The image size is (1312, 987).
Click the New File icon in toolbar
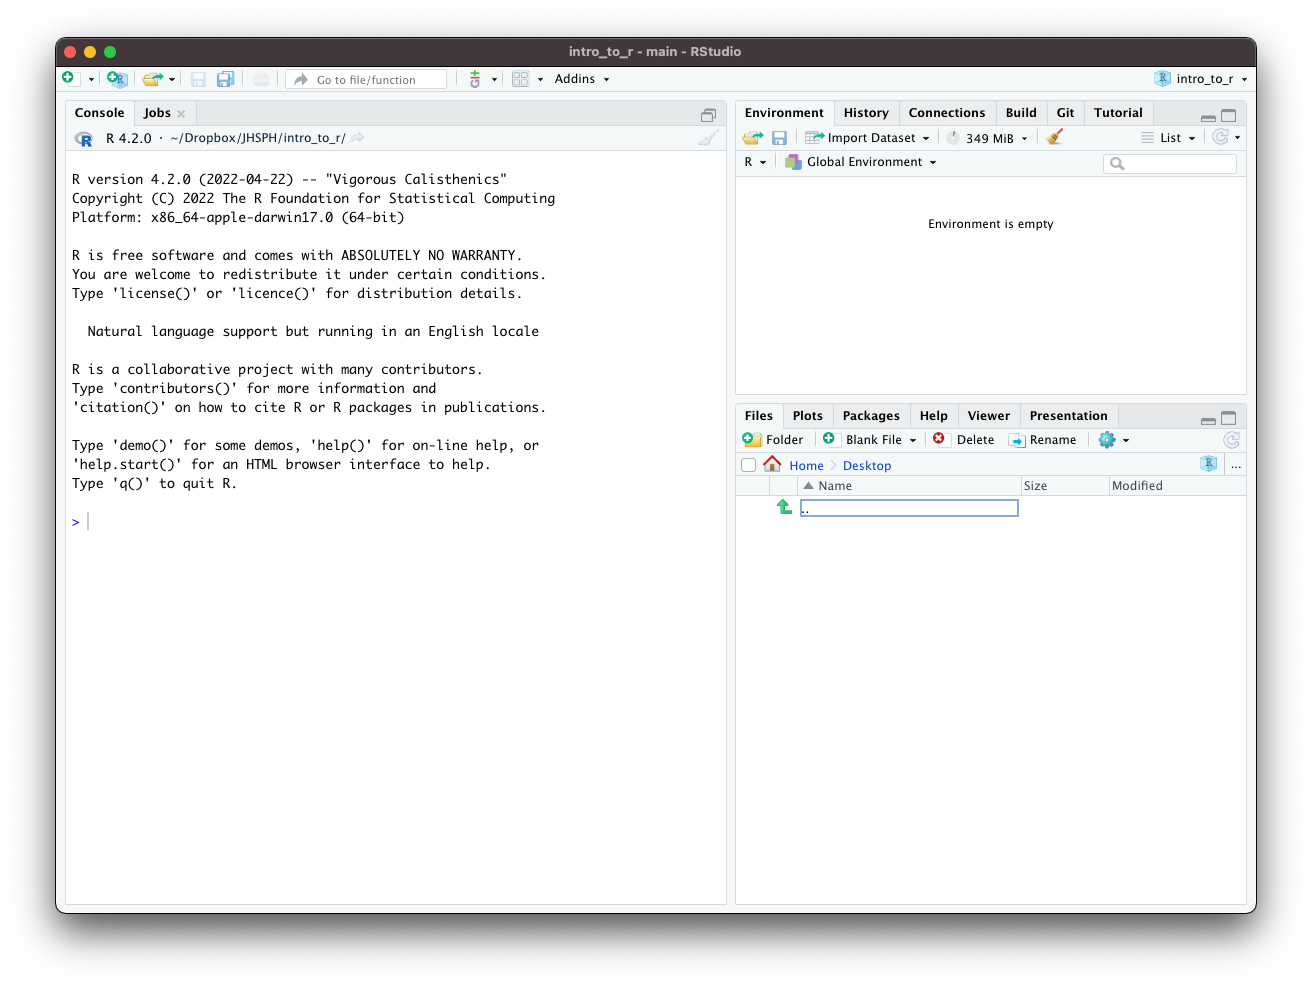point(69,79)
